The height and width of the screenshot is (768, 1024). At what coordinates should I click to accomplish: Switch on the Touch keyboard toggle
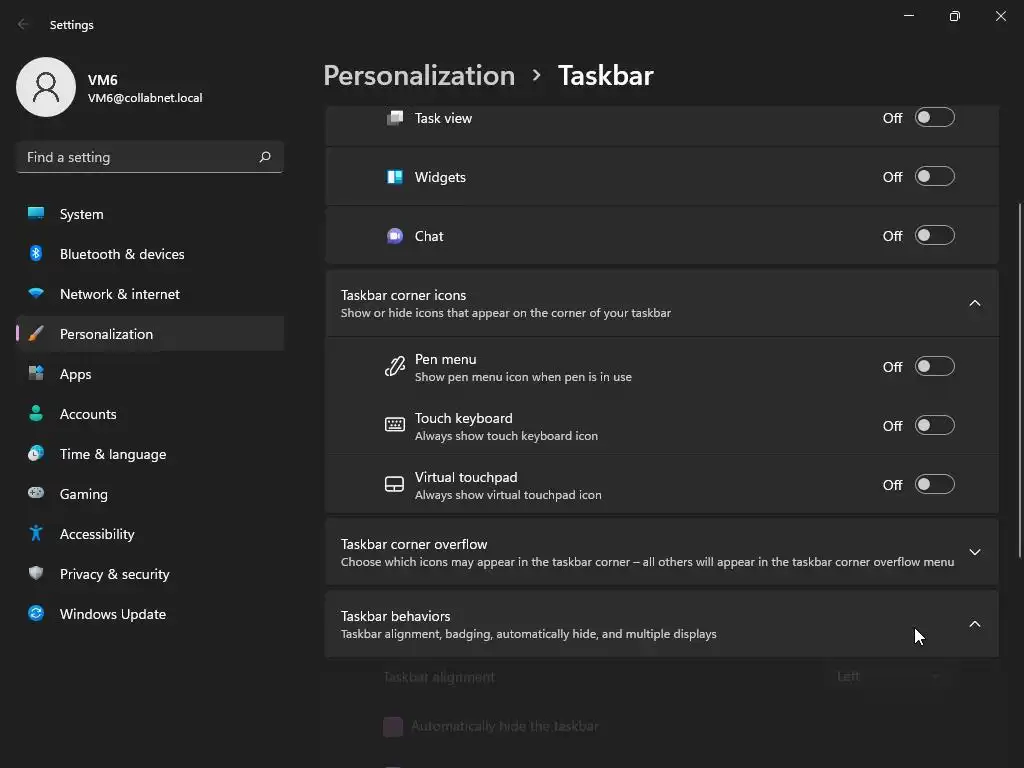(934, 426)
